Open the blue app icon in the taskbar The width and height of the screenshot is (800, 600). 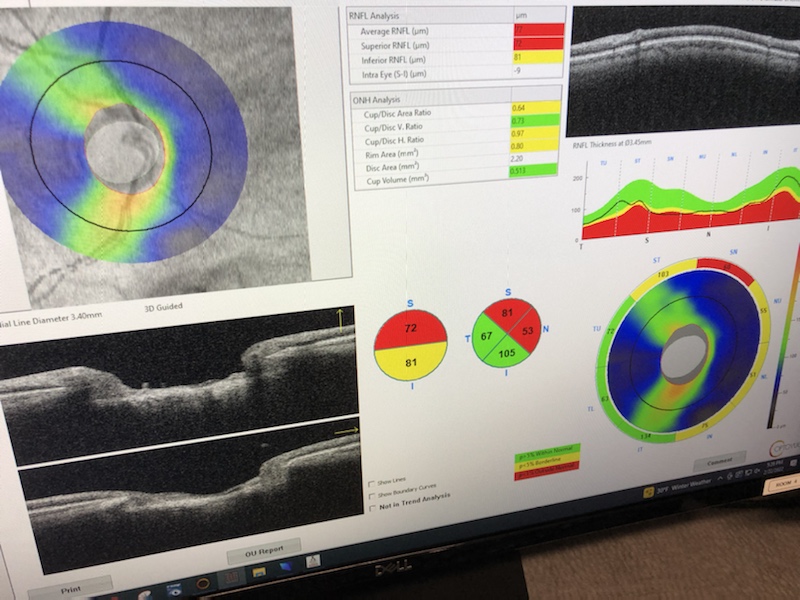(x=286, y=567)
